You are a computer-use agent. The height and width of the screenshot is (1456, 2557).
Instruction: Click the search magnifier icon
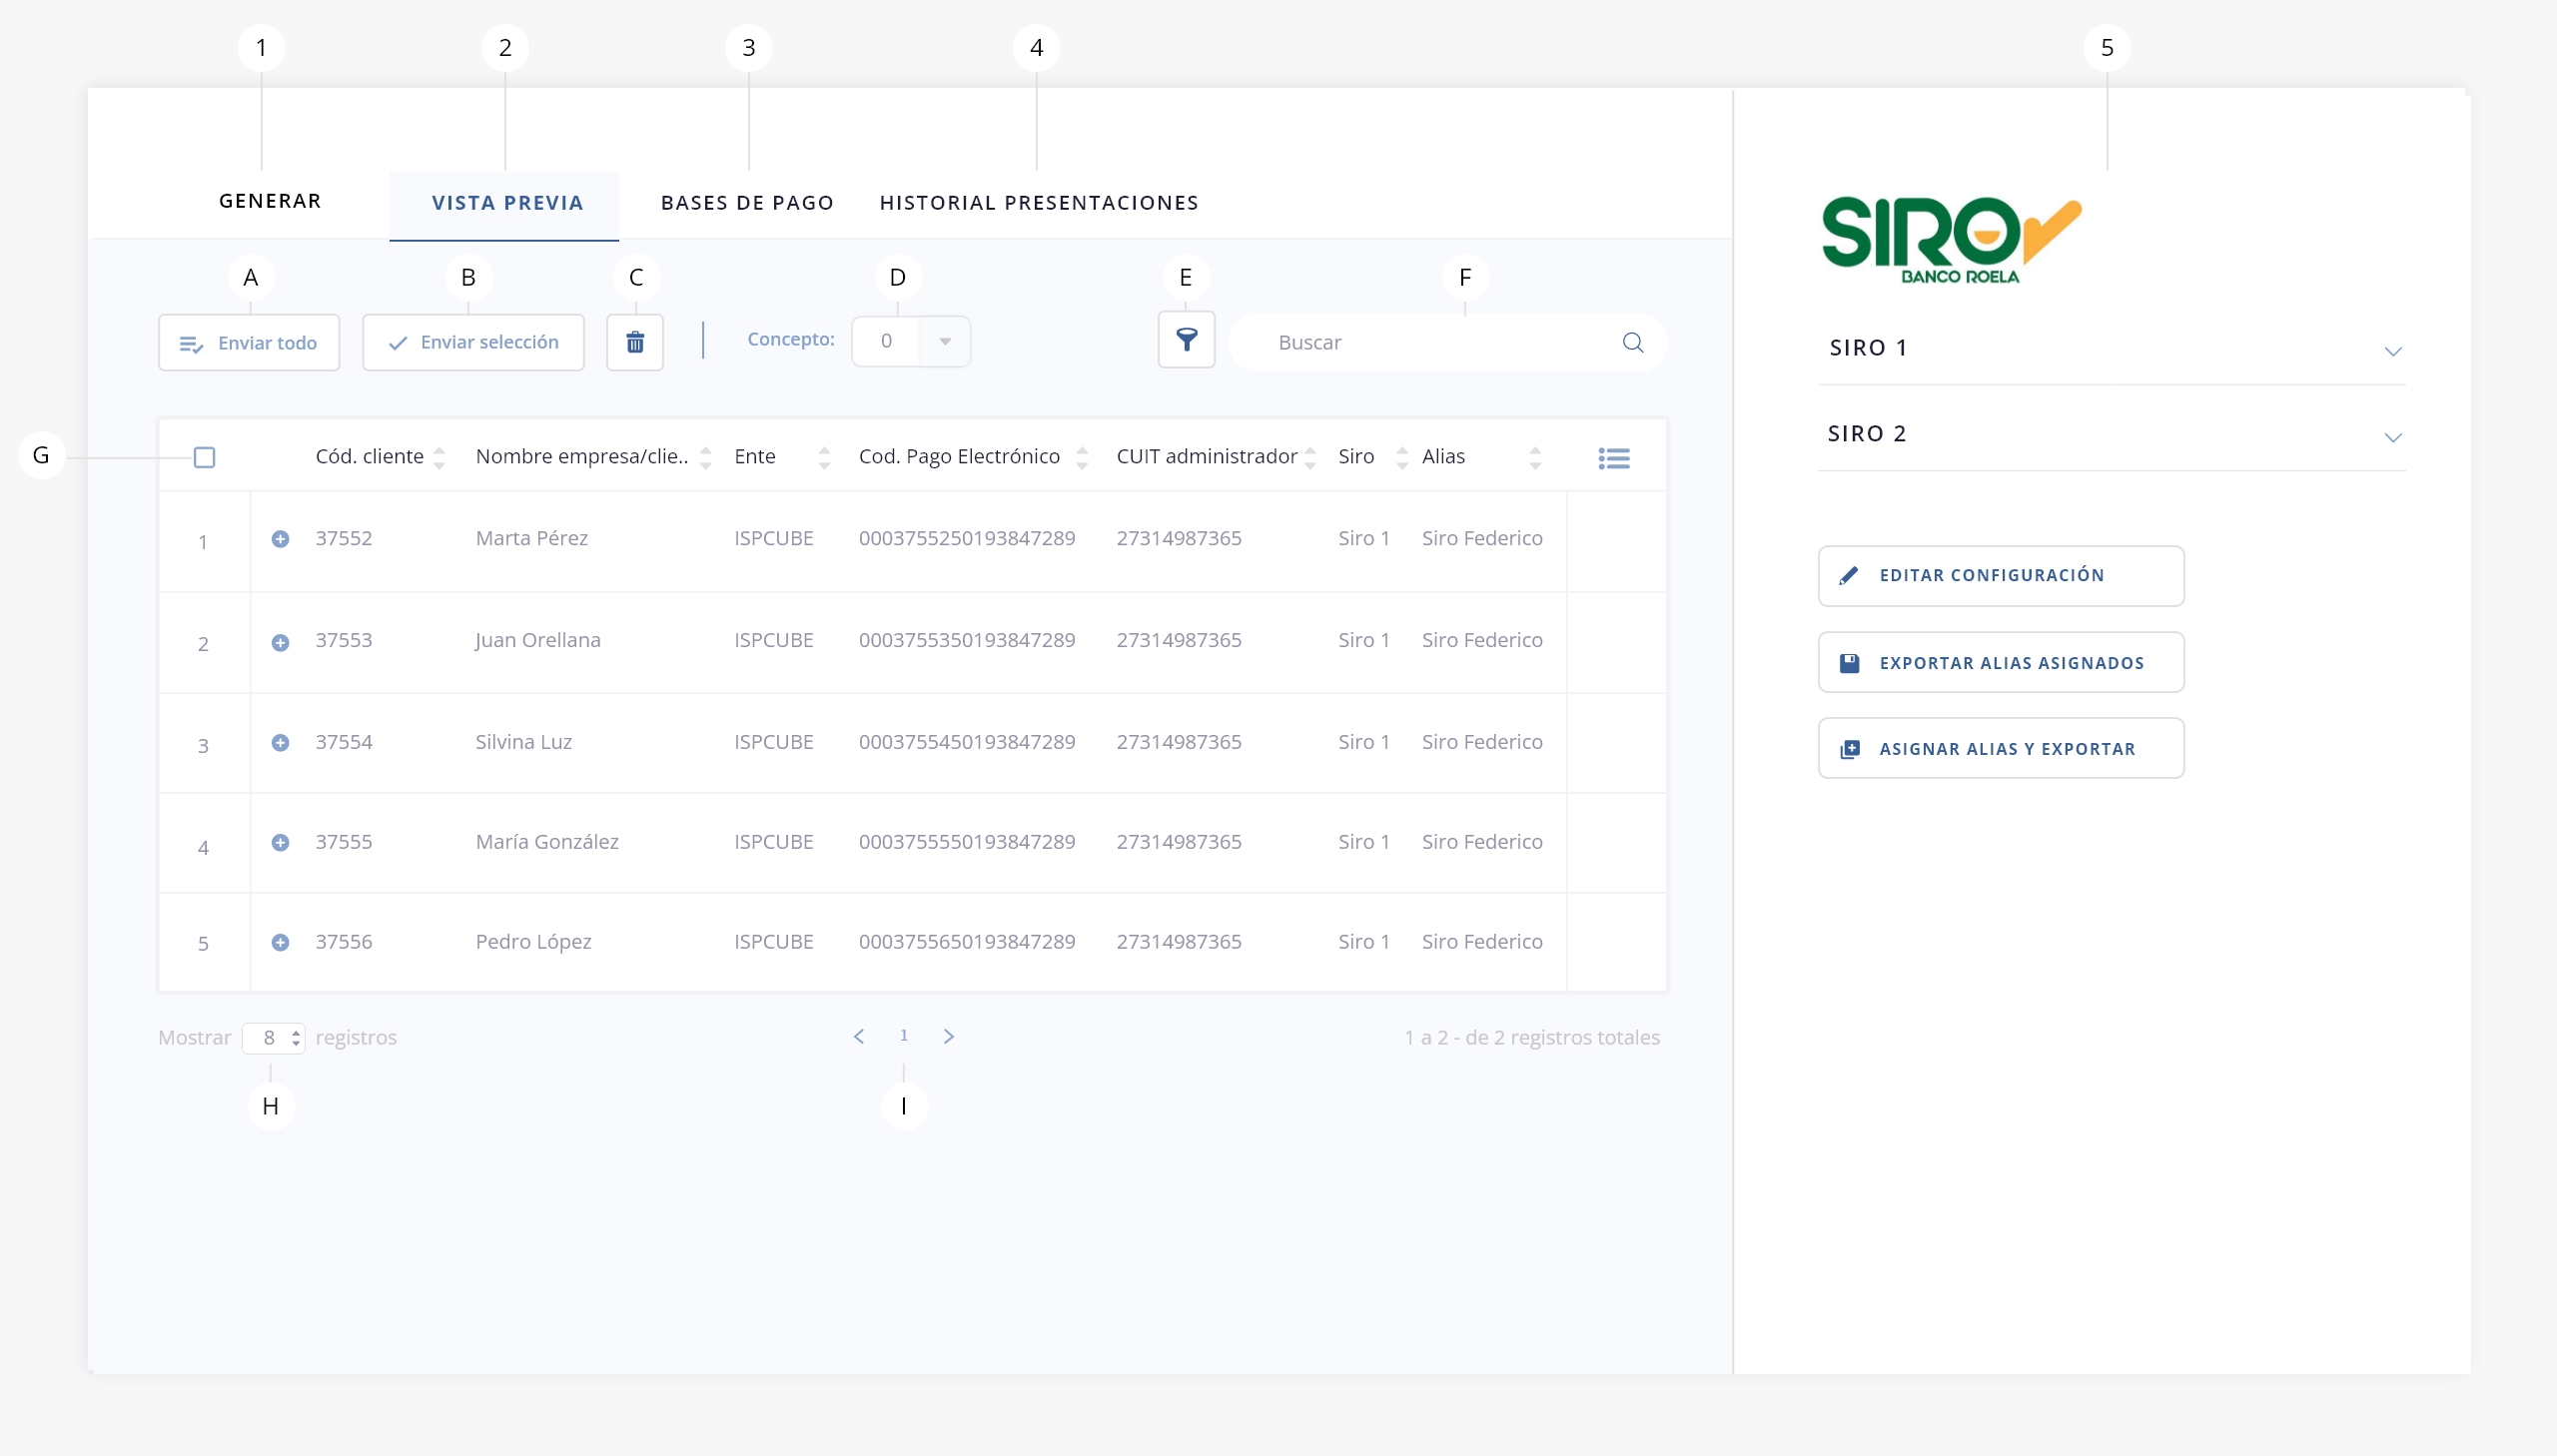pyautogui.click(x=1632, y=343)
